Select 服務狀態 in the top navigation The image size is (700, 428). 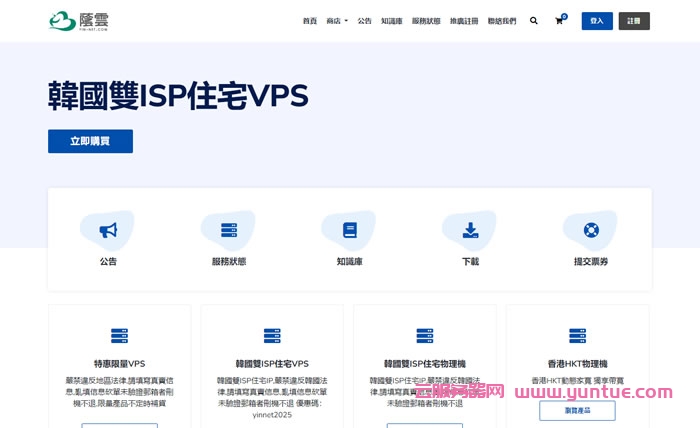click(426, 21)
